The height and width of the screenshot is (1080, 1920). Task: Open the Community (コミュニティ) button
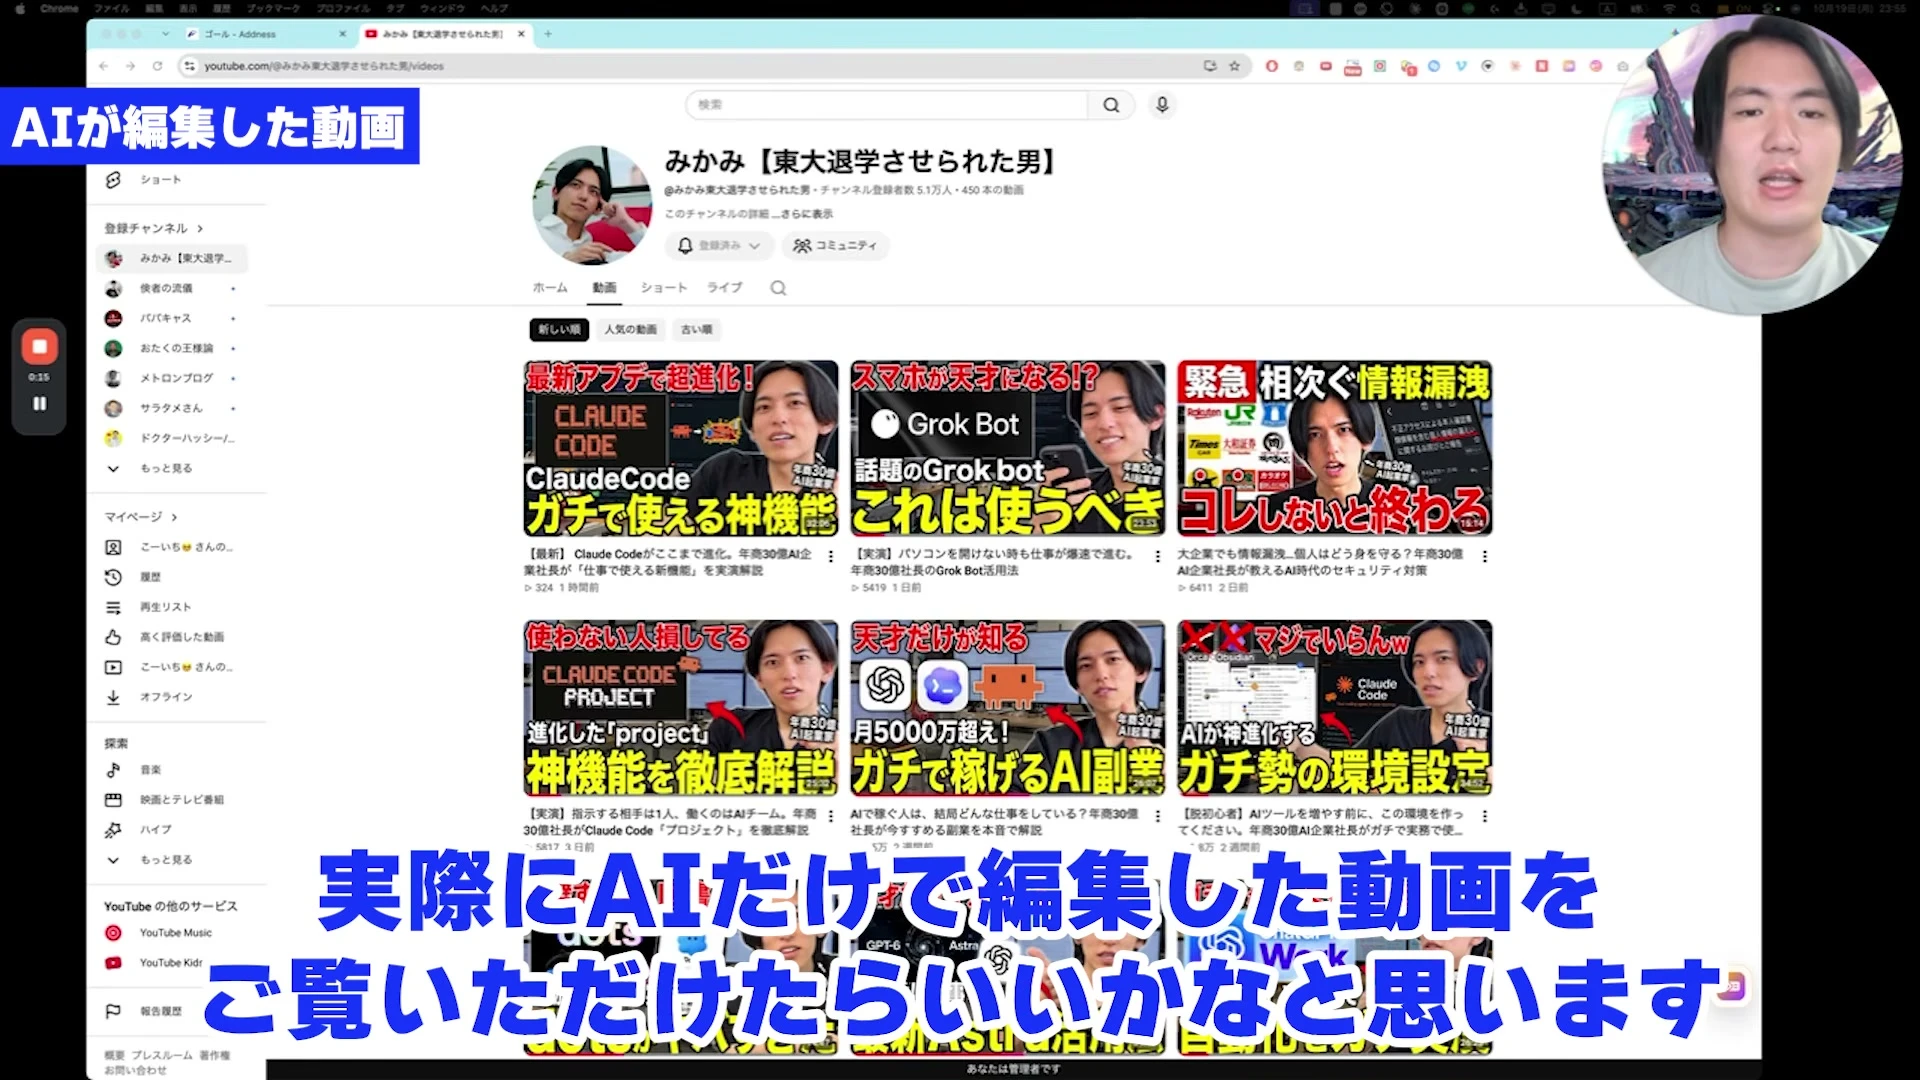[x=835, y=245]
